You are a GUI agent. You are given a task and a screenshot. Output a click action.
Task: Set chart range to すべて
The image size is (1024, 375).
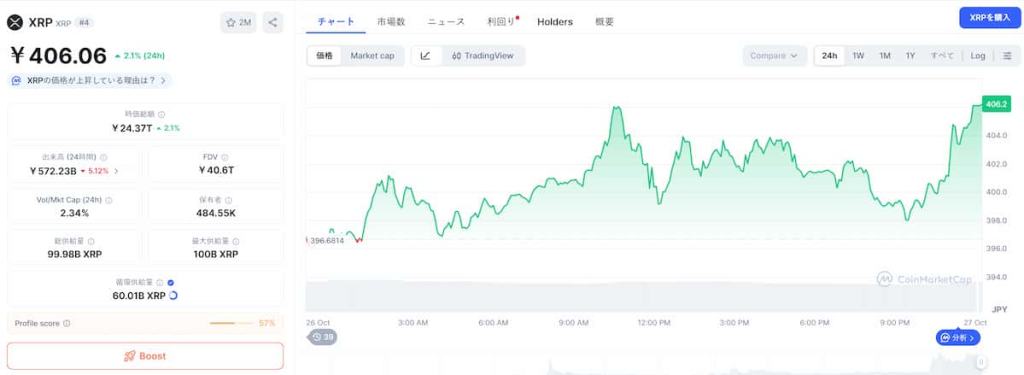click(x=942, y=56)
